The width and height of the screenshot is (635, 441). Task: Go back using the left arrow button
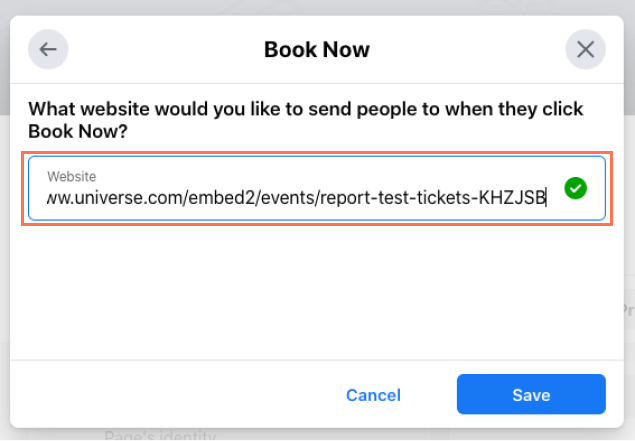click(x=48, y=49)
